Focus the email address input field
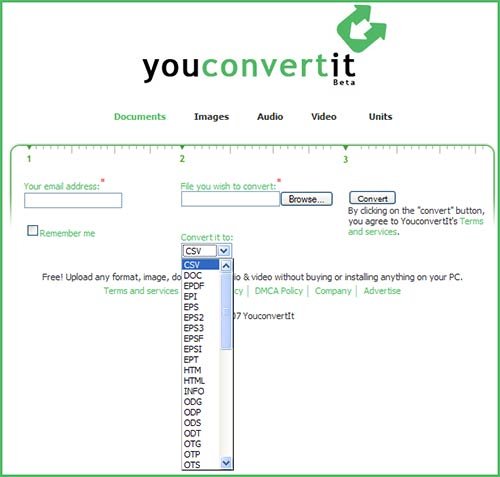 coord(73,200)
